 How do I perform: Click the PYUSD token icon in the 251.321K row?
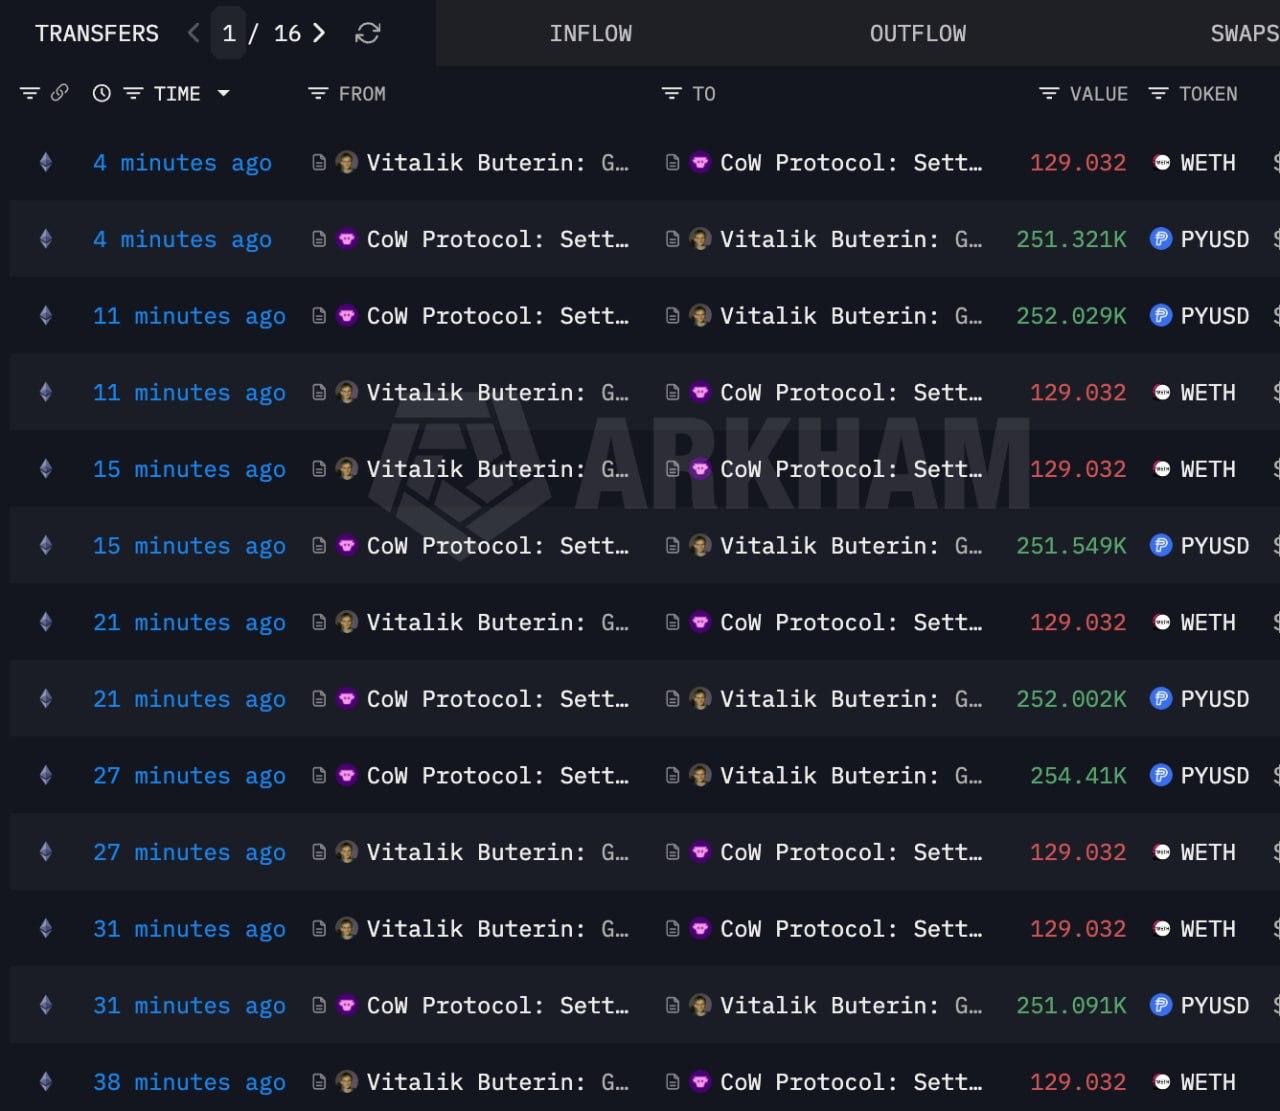pos(1161,239)
